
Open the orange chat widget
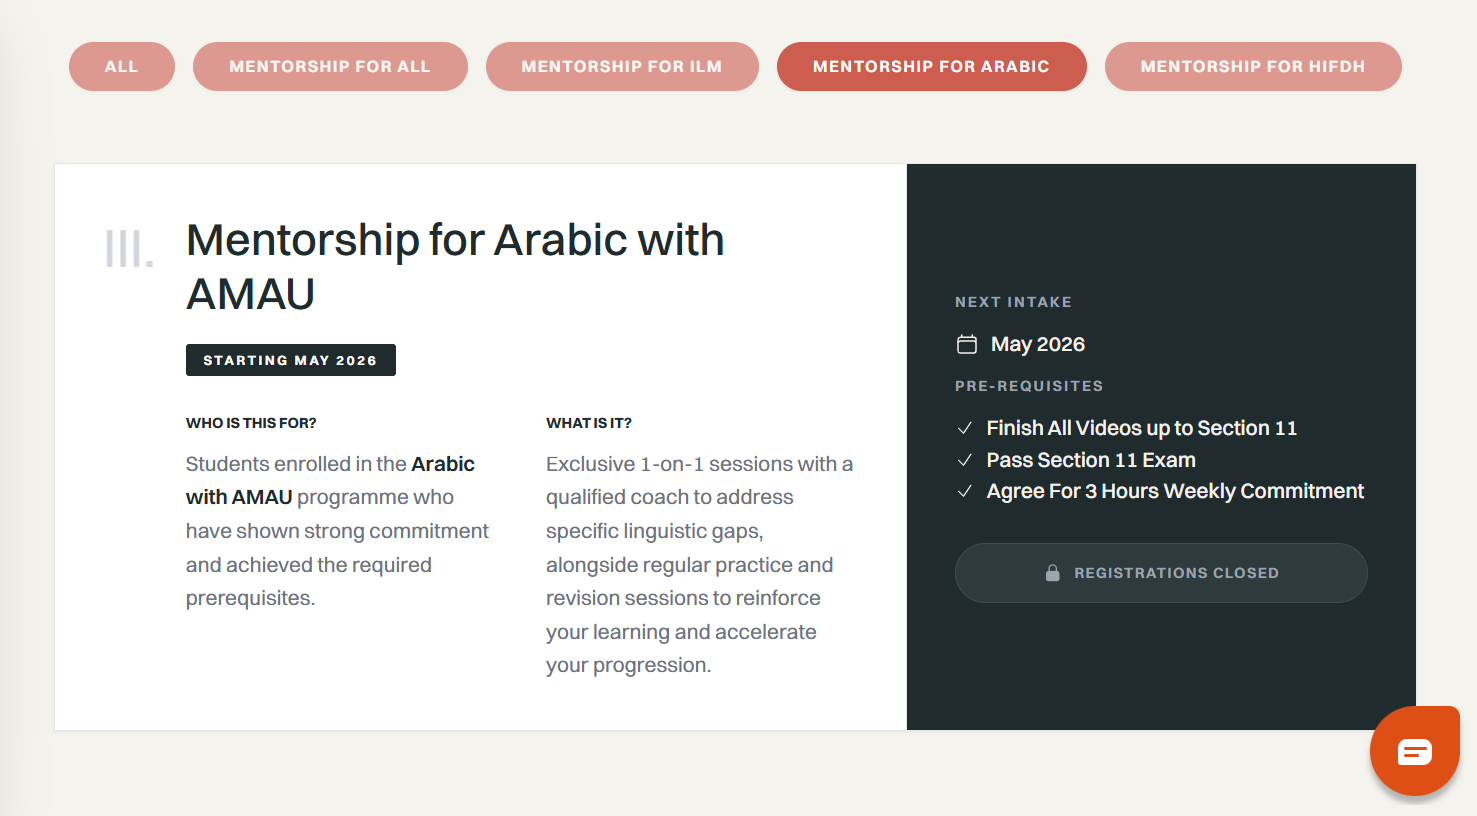coord(1414,751)
